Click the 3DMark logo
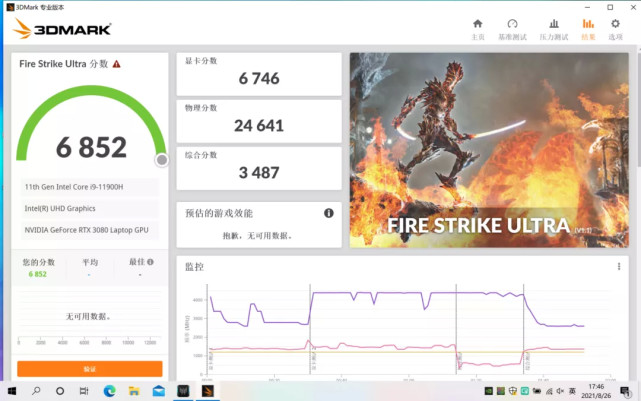 [62, 29]
